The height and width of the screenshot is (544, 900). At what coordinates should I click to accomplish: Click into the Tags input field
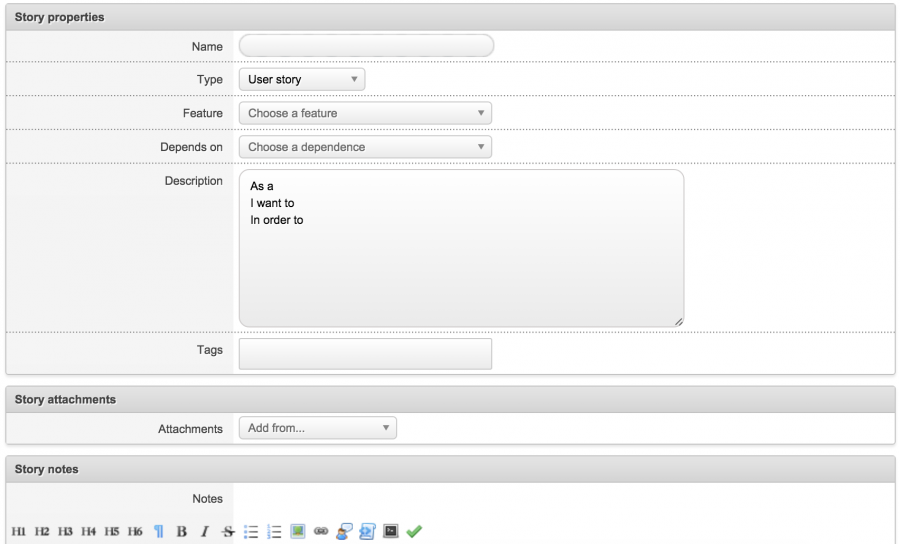click(x=365, y=353)
